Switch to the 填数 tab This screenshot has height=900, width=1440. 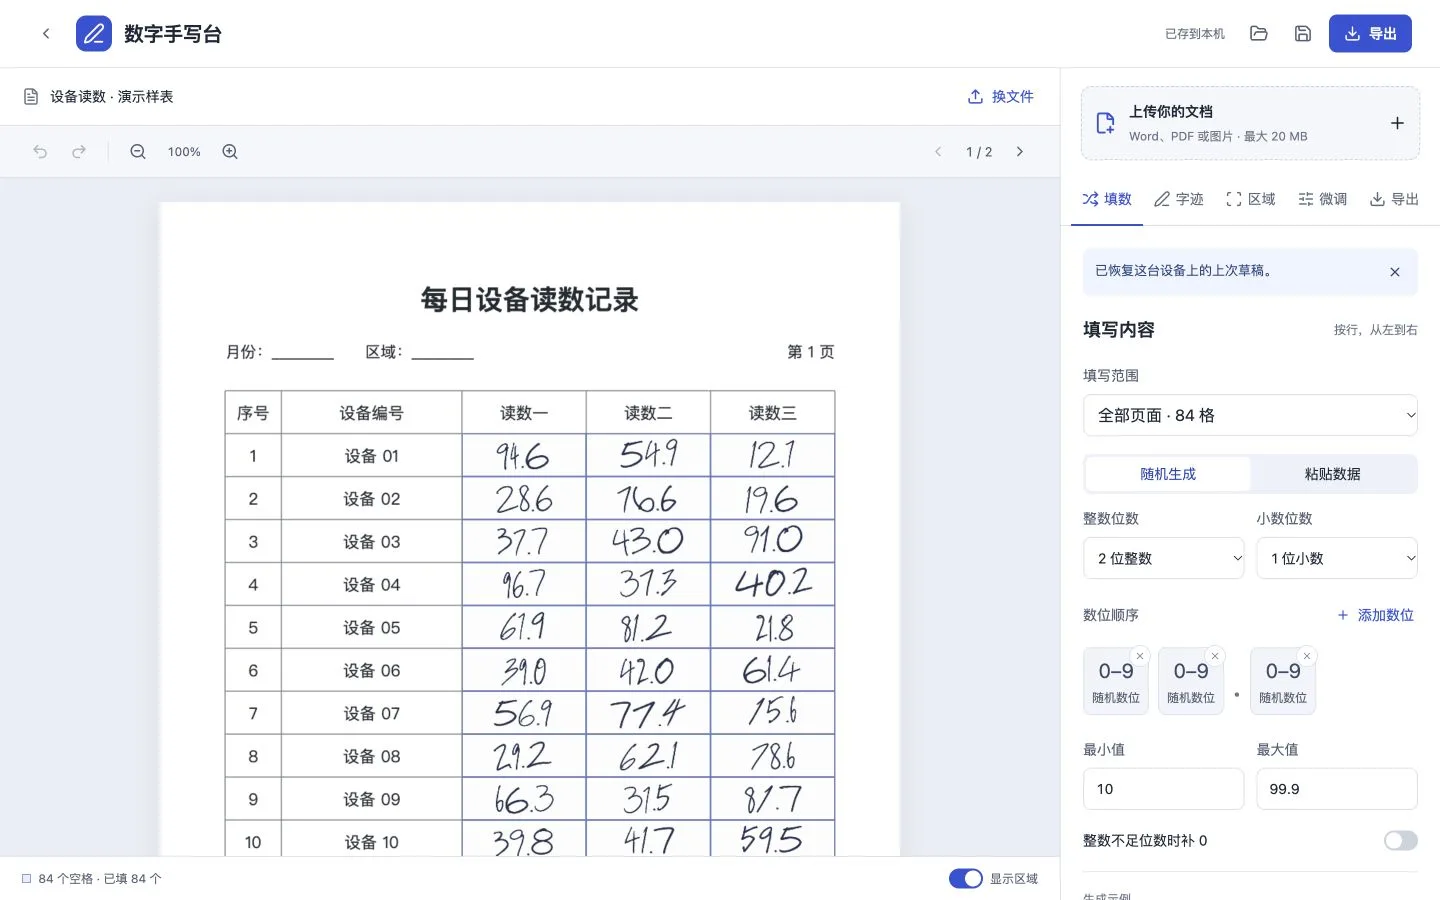[x=1107, y=199]
